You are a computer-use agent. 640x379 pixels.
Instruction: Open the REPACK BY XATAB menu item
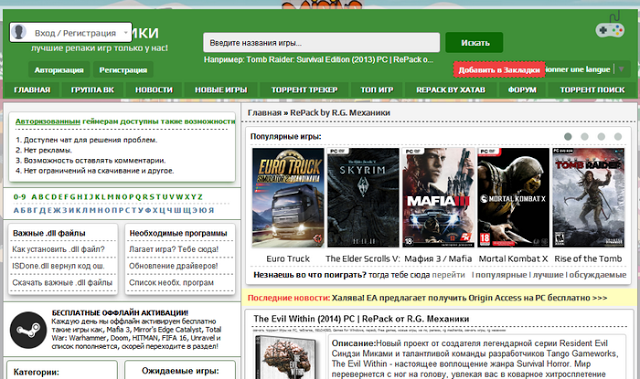coord(451,90)
